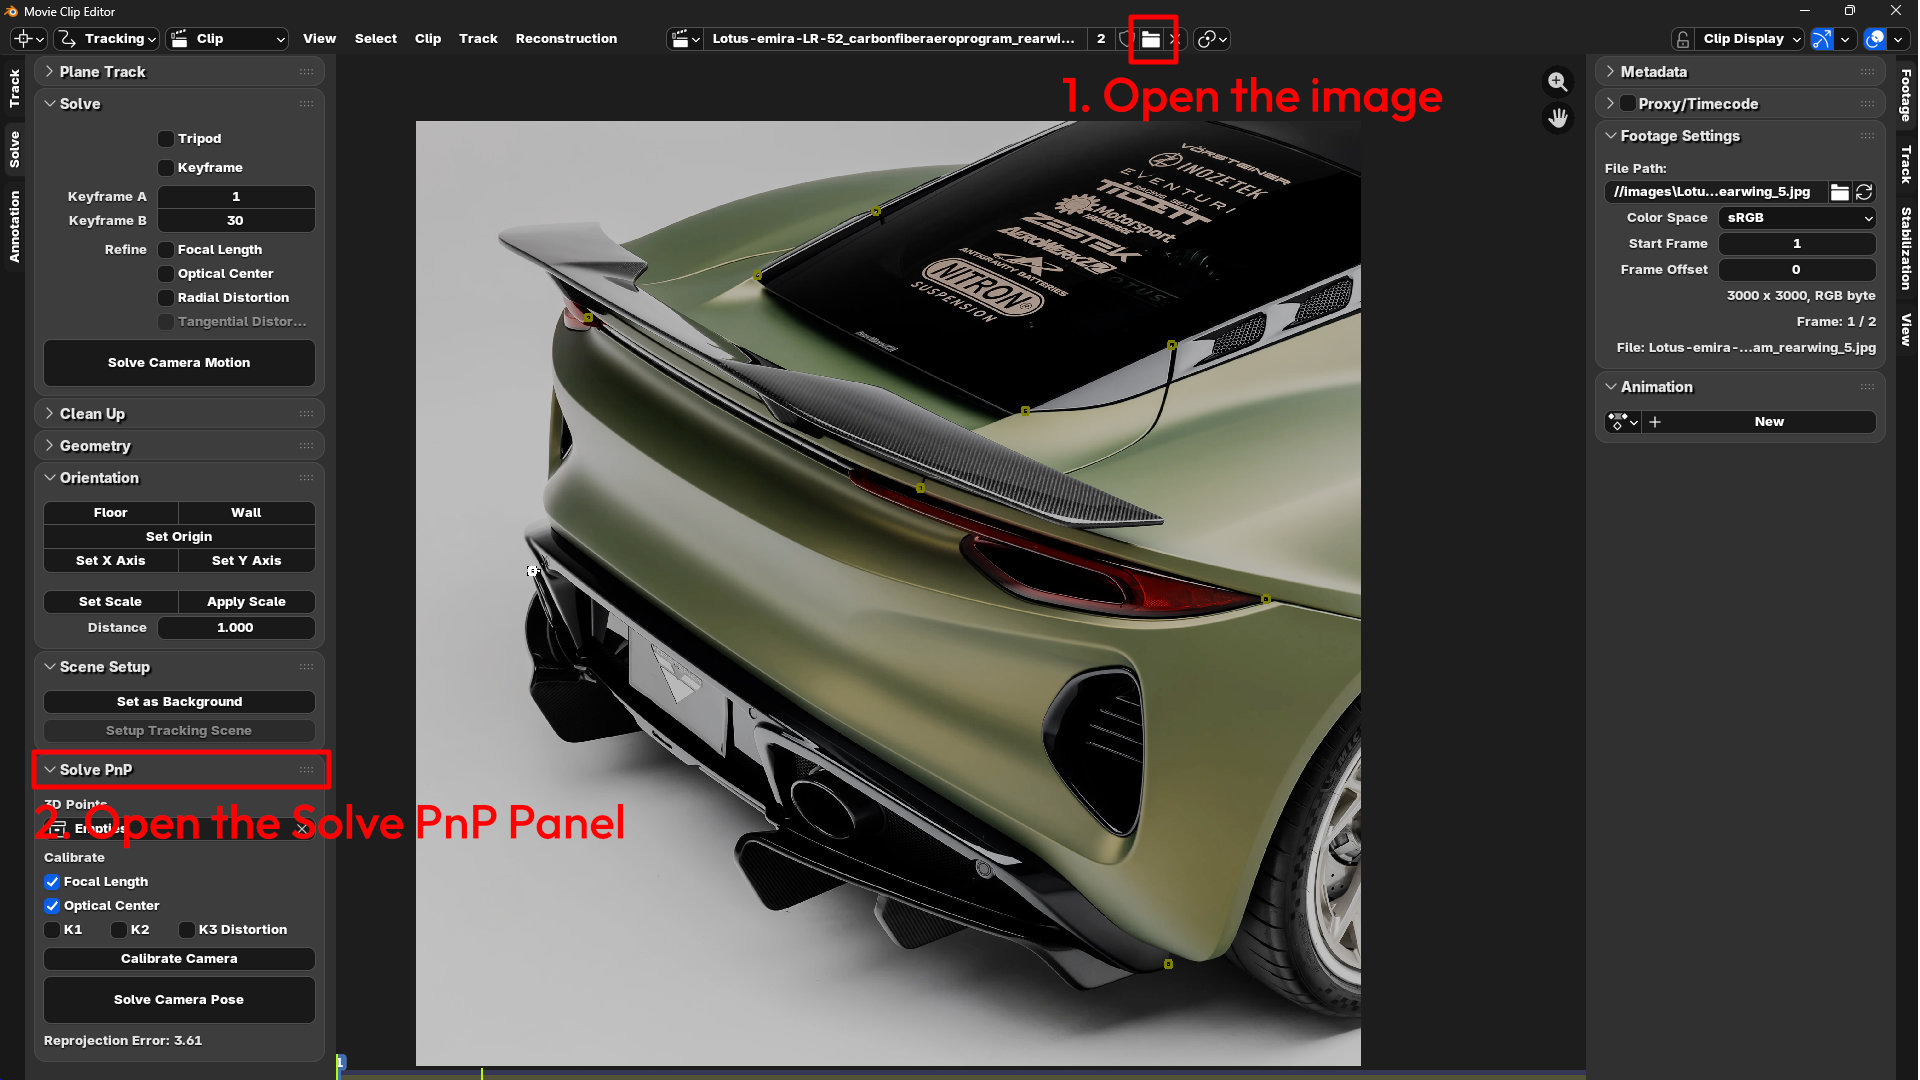The height and width of the screenshot is (1080, 1920).
Task: Open the editor type selector icon
Action: 28,39
